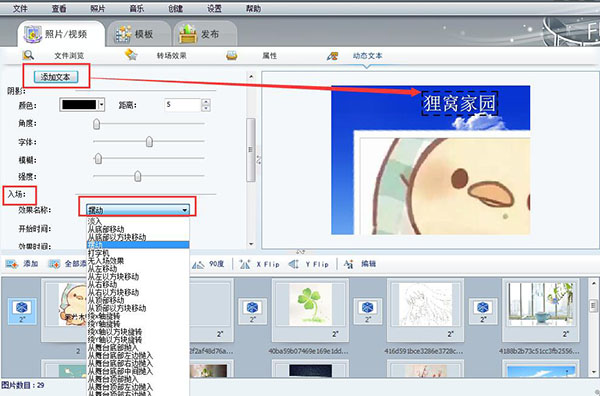Screen dimensions: 600x396
Task: Collapse the 效果名称 combo box arrow
Action: [x=184, y=210]
